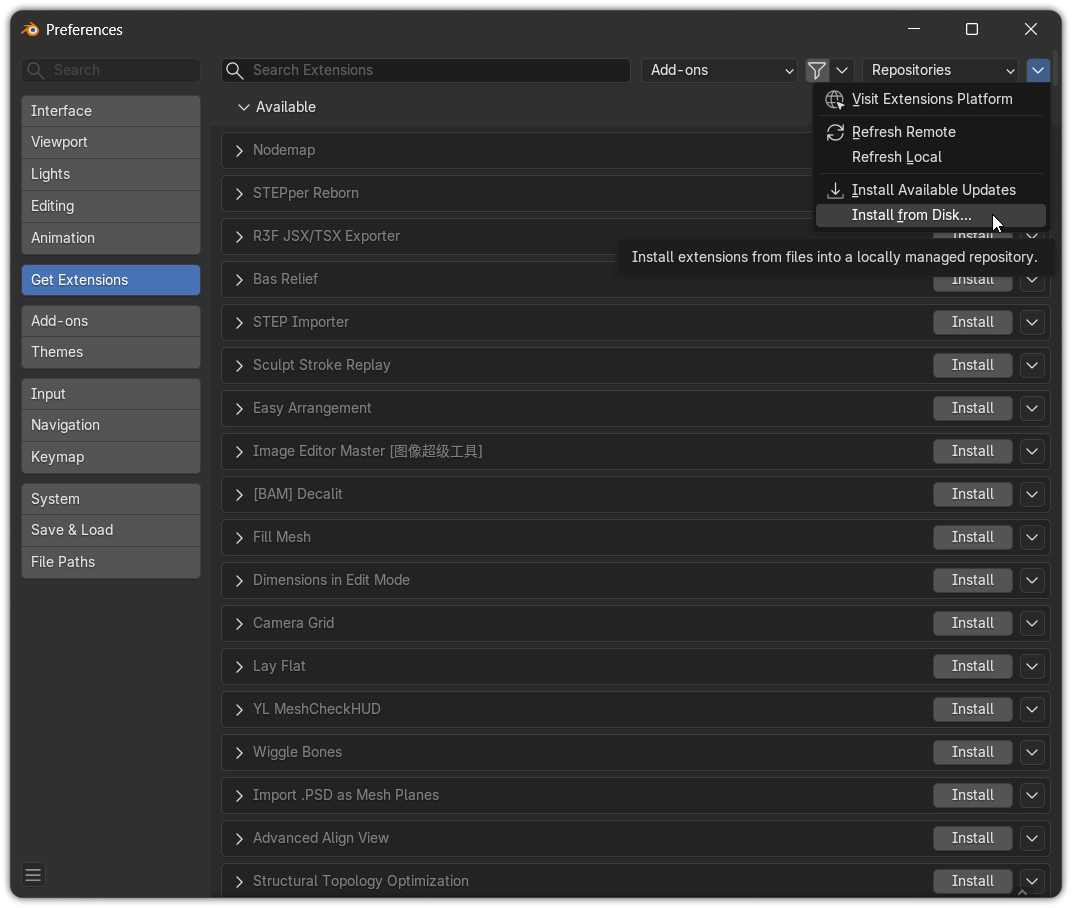1072x908 pixels.
Task: Install the Easy Arrangement extension
Action: coord(972,408)
